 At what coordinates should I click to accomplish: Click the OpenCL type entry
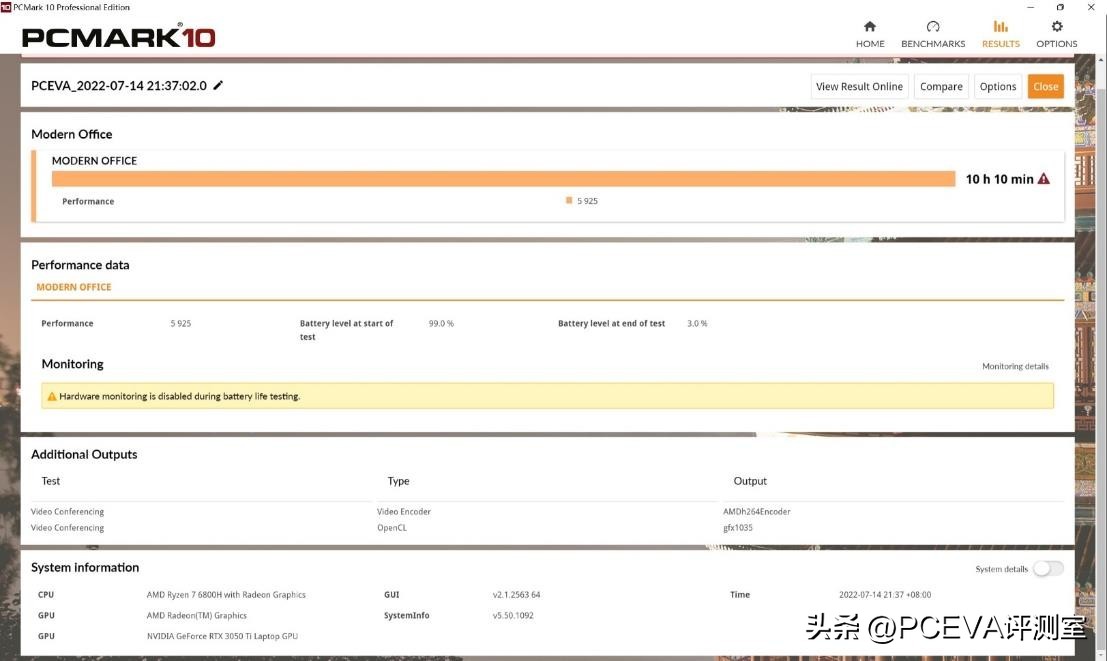click(x=392, y=528)
